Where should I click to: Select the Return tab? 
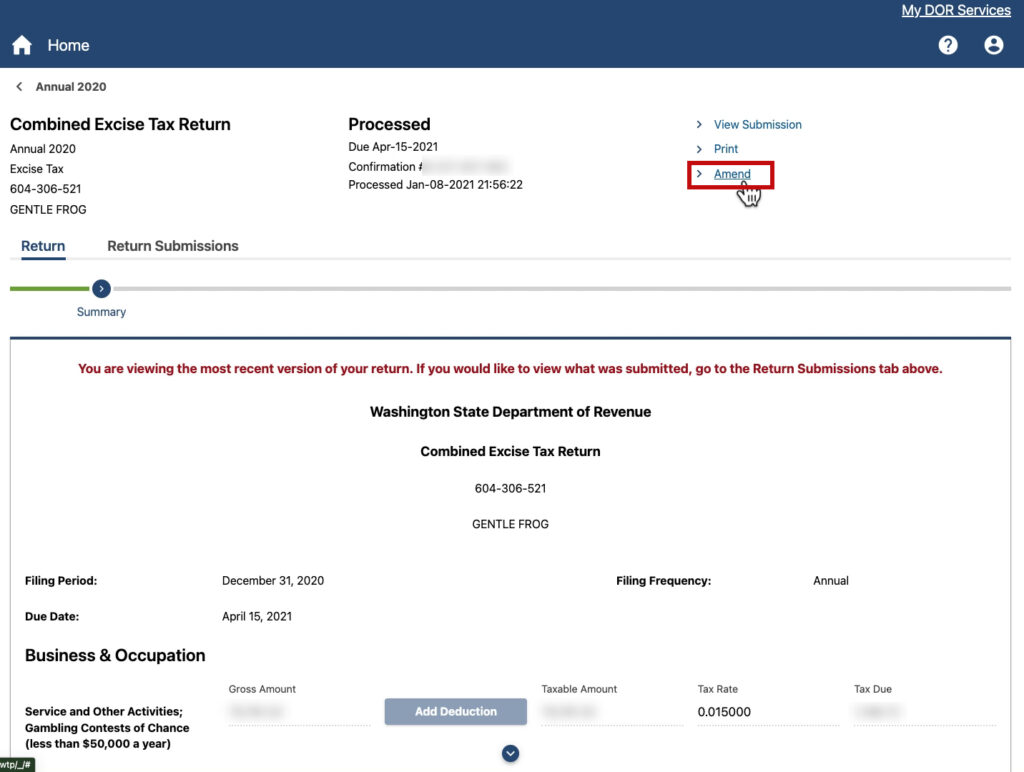click(43, 245)
